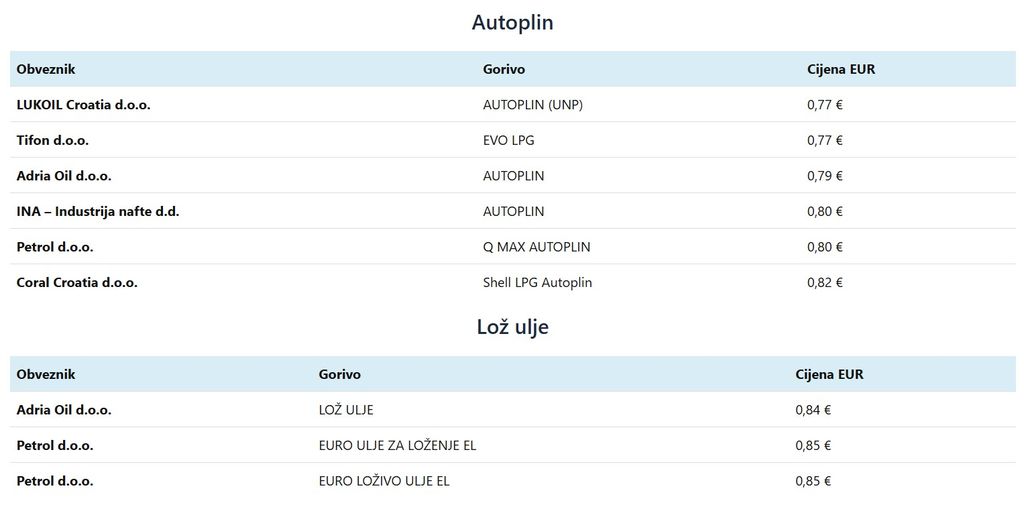This screenshot has width=1024, height=507.
Task: Click the Q MAX AUTOPLIN fuel cell
Action: 537,246
